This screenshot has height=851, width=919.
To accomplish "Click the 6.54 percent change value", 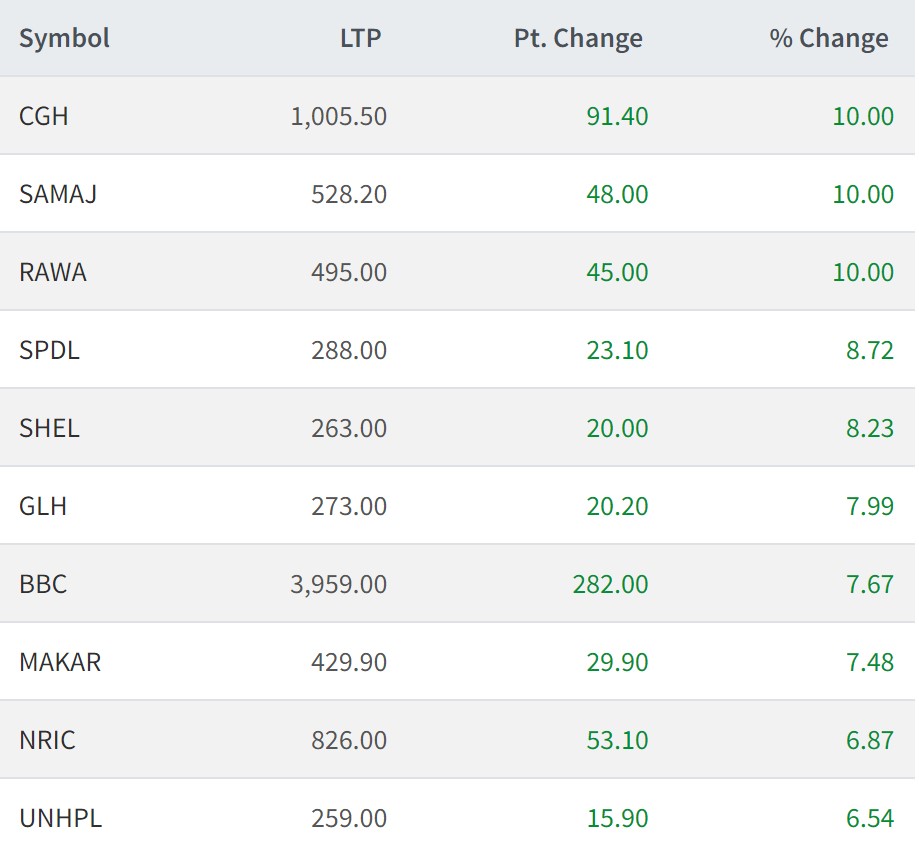I will click(868, 818).
